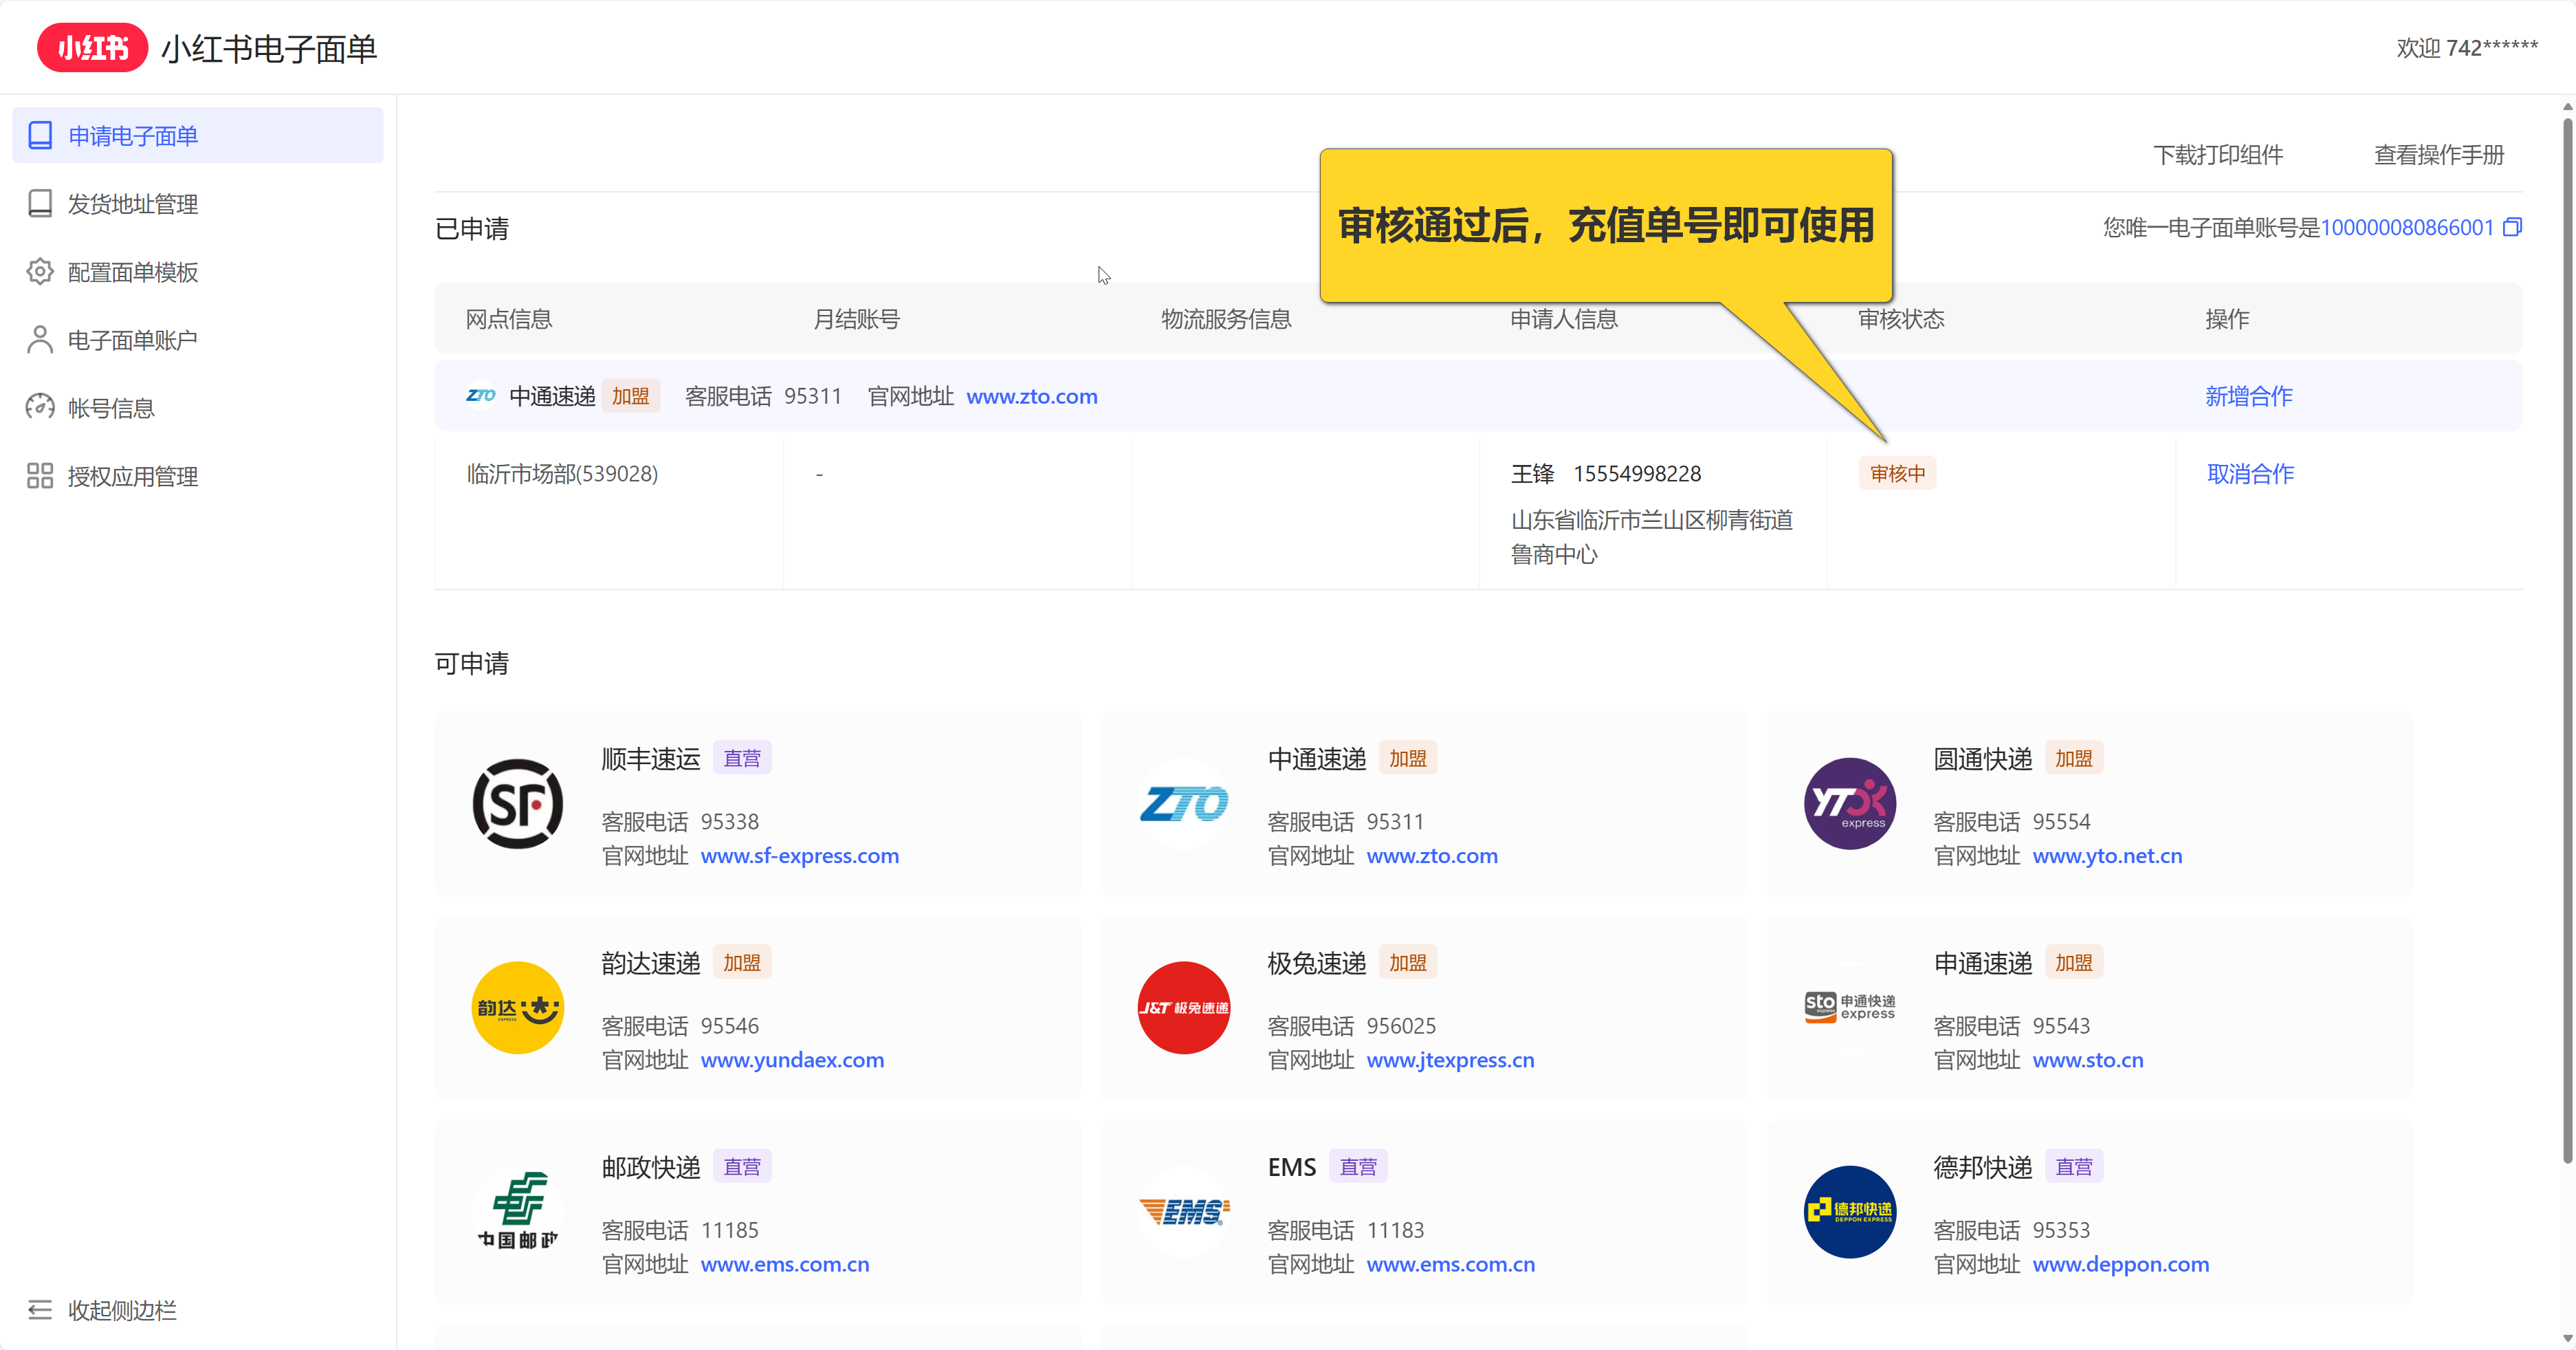This screenshot has width=2576, height=1350.
Task: Click 新增合作 for ZTO Express
Action: click(2248, 396)
